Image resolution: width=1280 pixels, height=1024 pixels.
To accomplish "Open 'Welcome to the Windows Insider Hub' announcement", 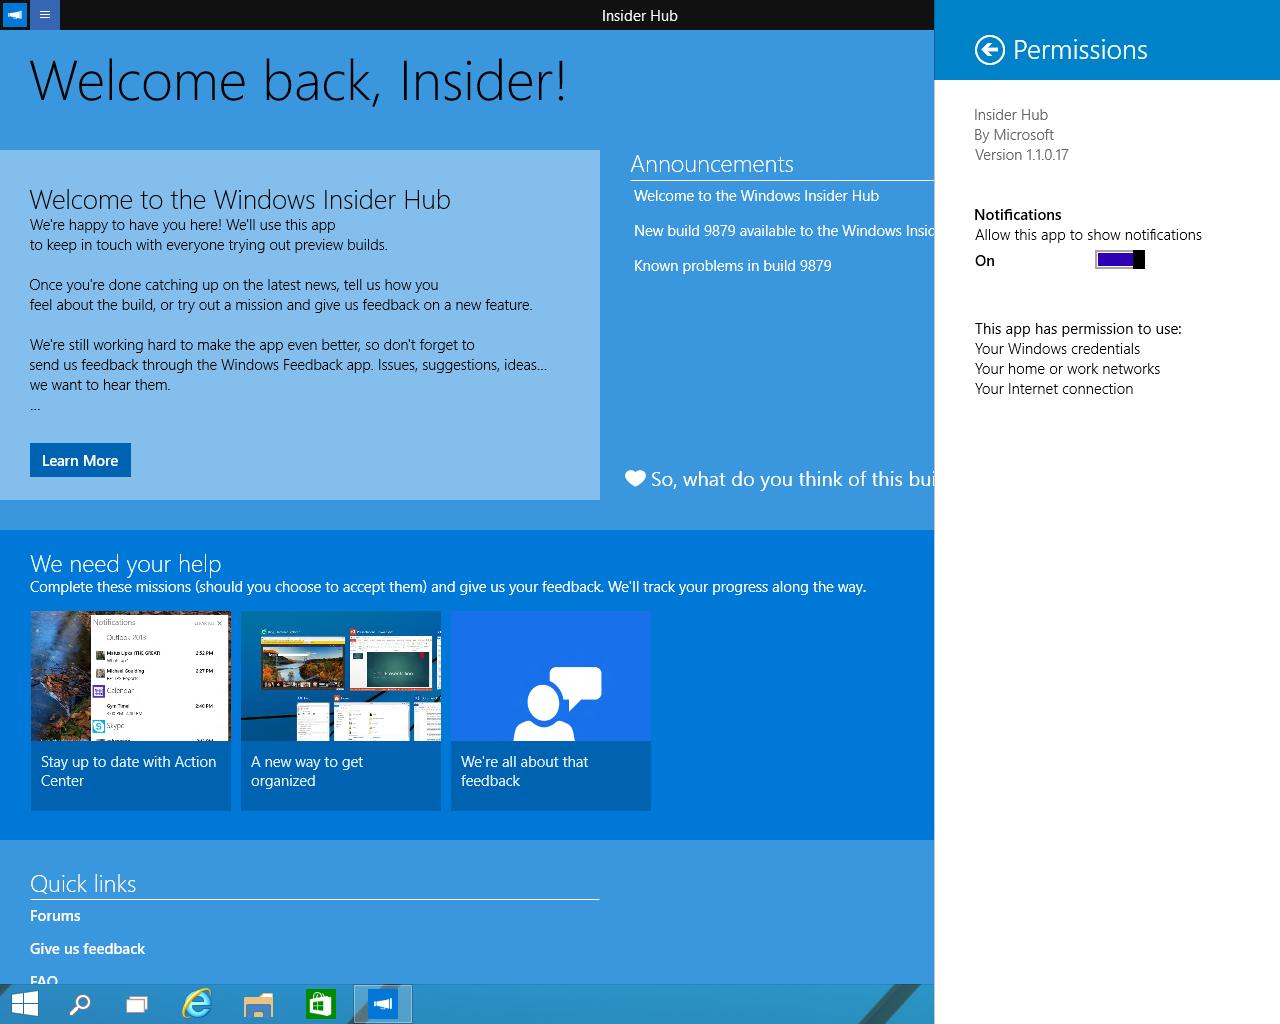I will (756, 196).
